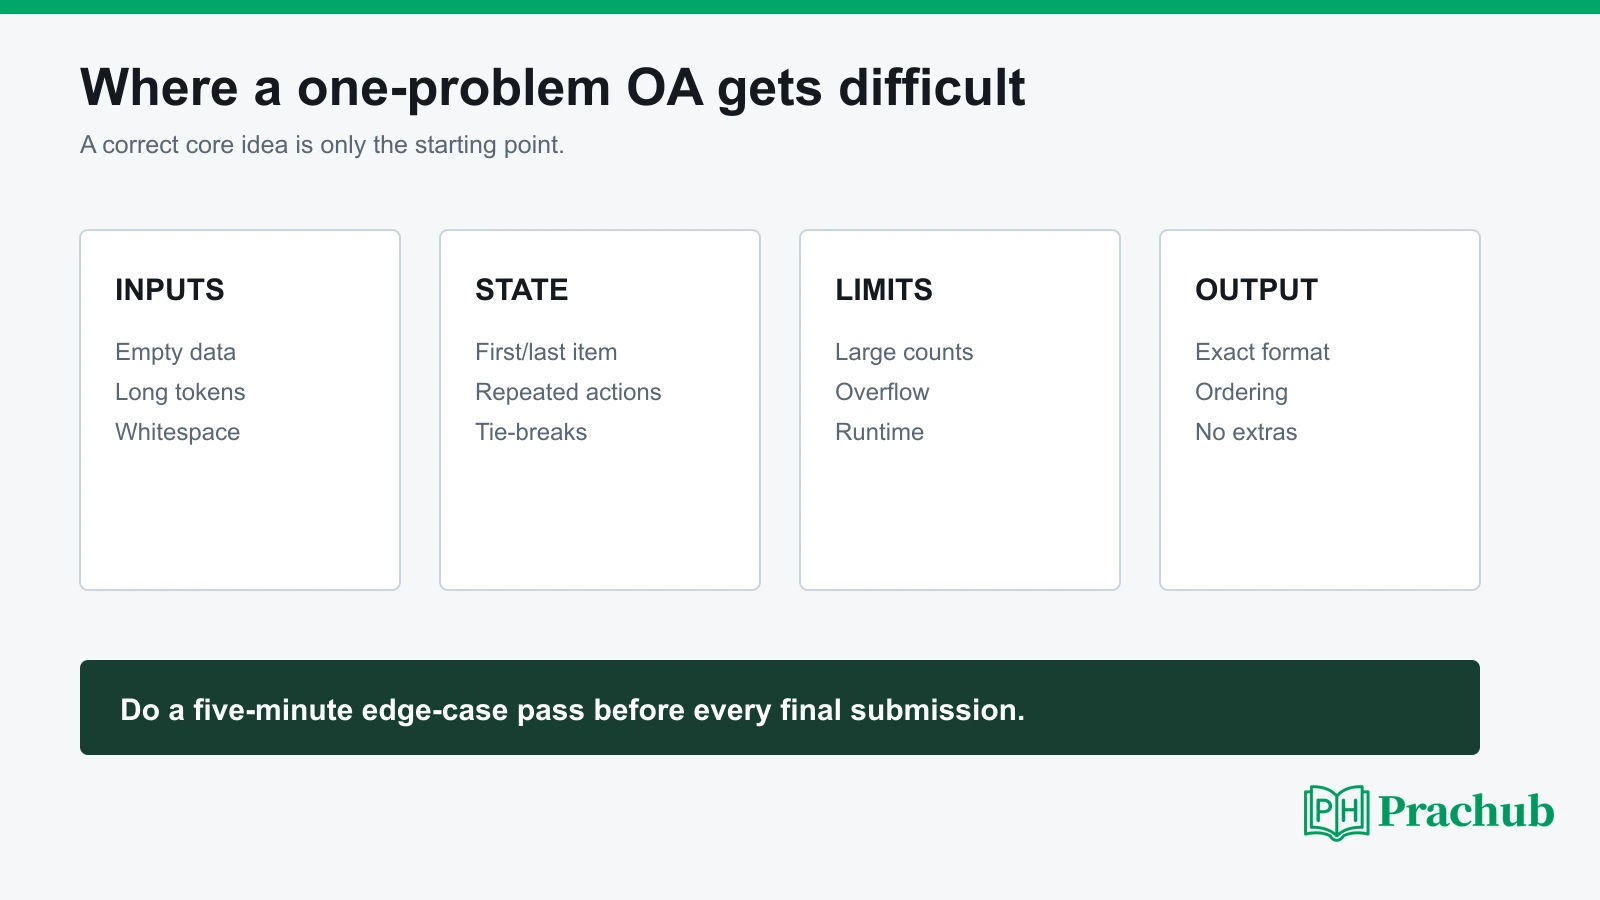The image size is (1600, 900).
Task: Click the Exact format entry
Action: pos(1262,352)
